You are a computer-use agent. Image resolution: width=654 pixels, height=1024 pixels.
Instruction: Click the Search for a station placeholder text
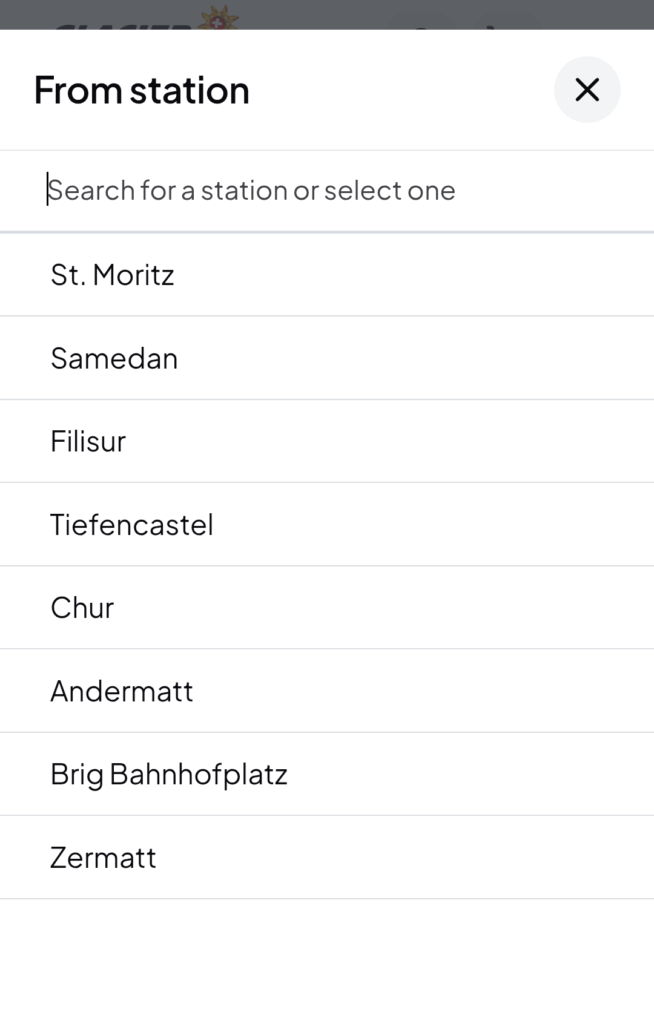[x=252, y=191]
